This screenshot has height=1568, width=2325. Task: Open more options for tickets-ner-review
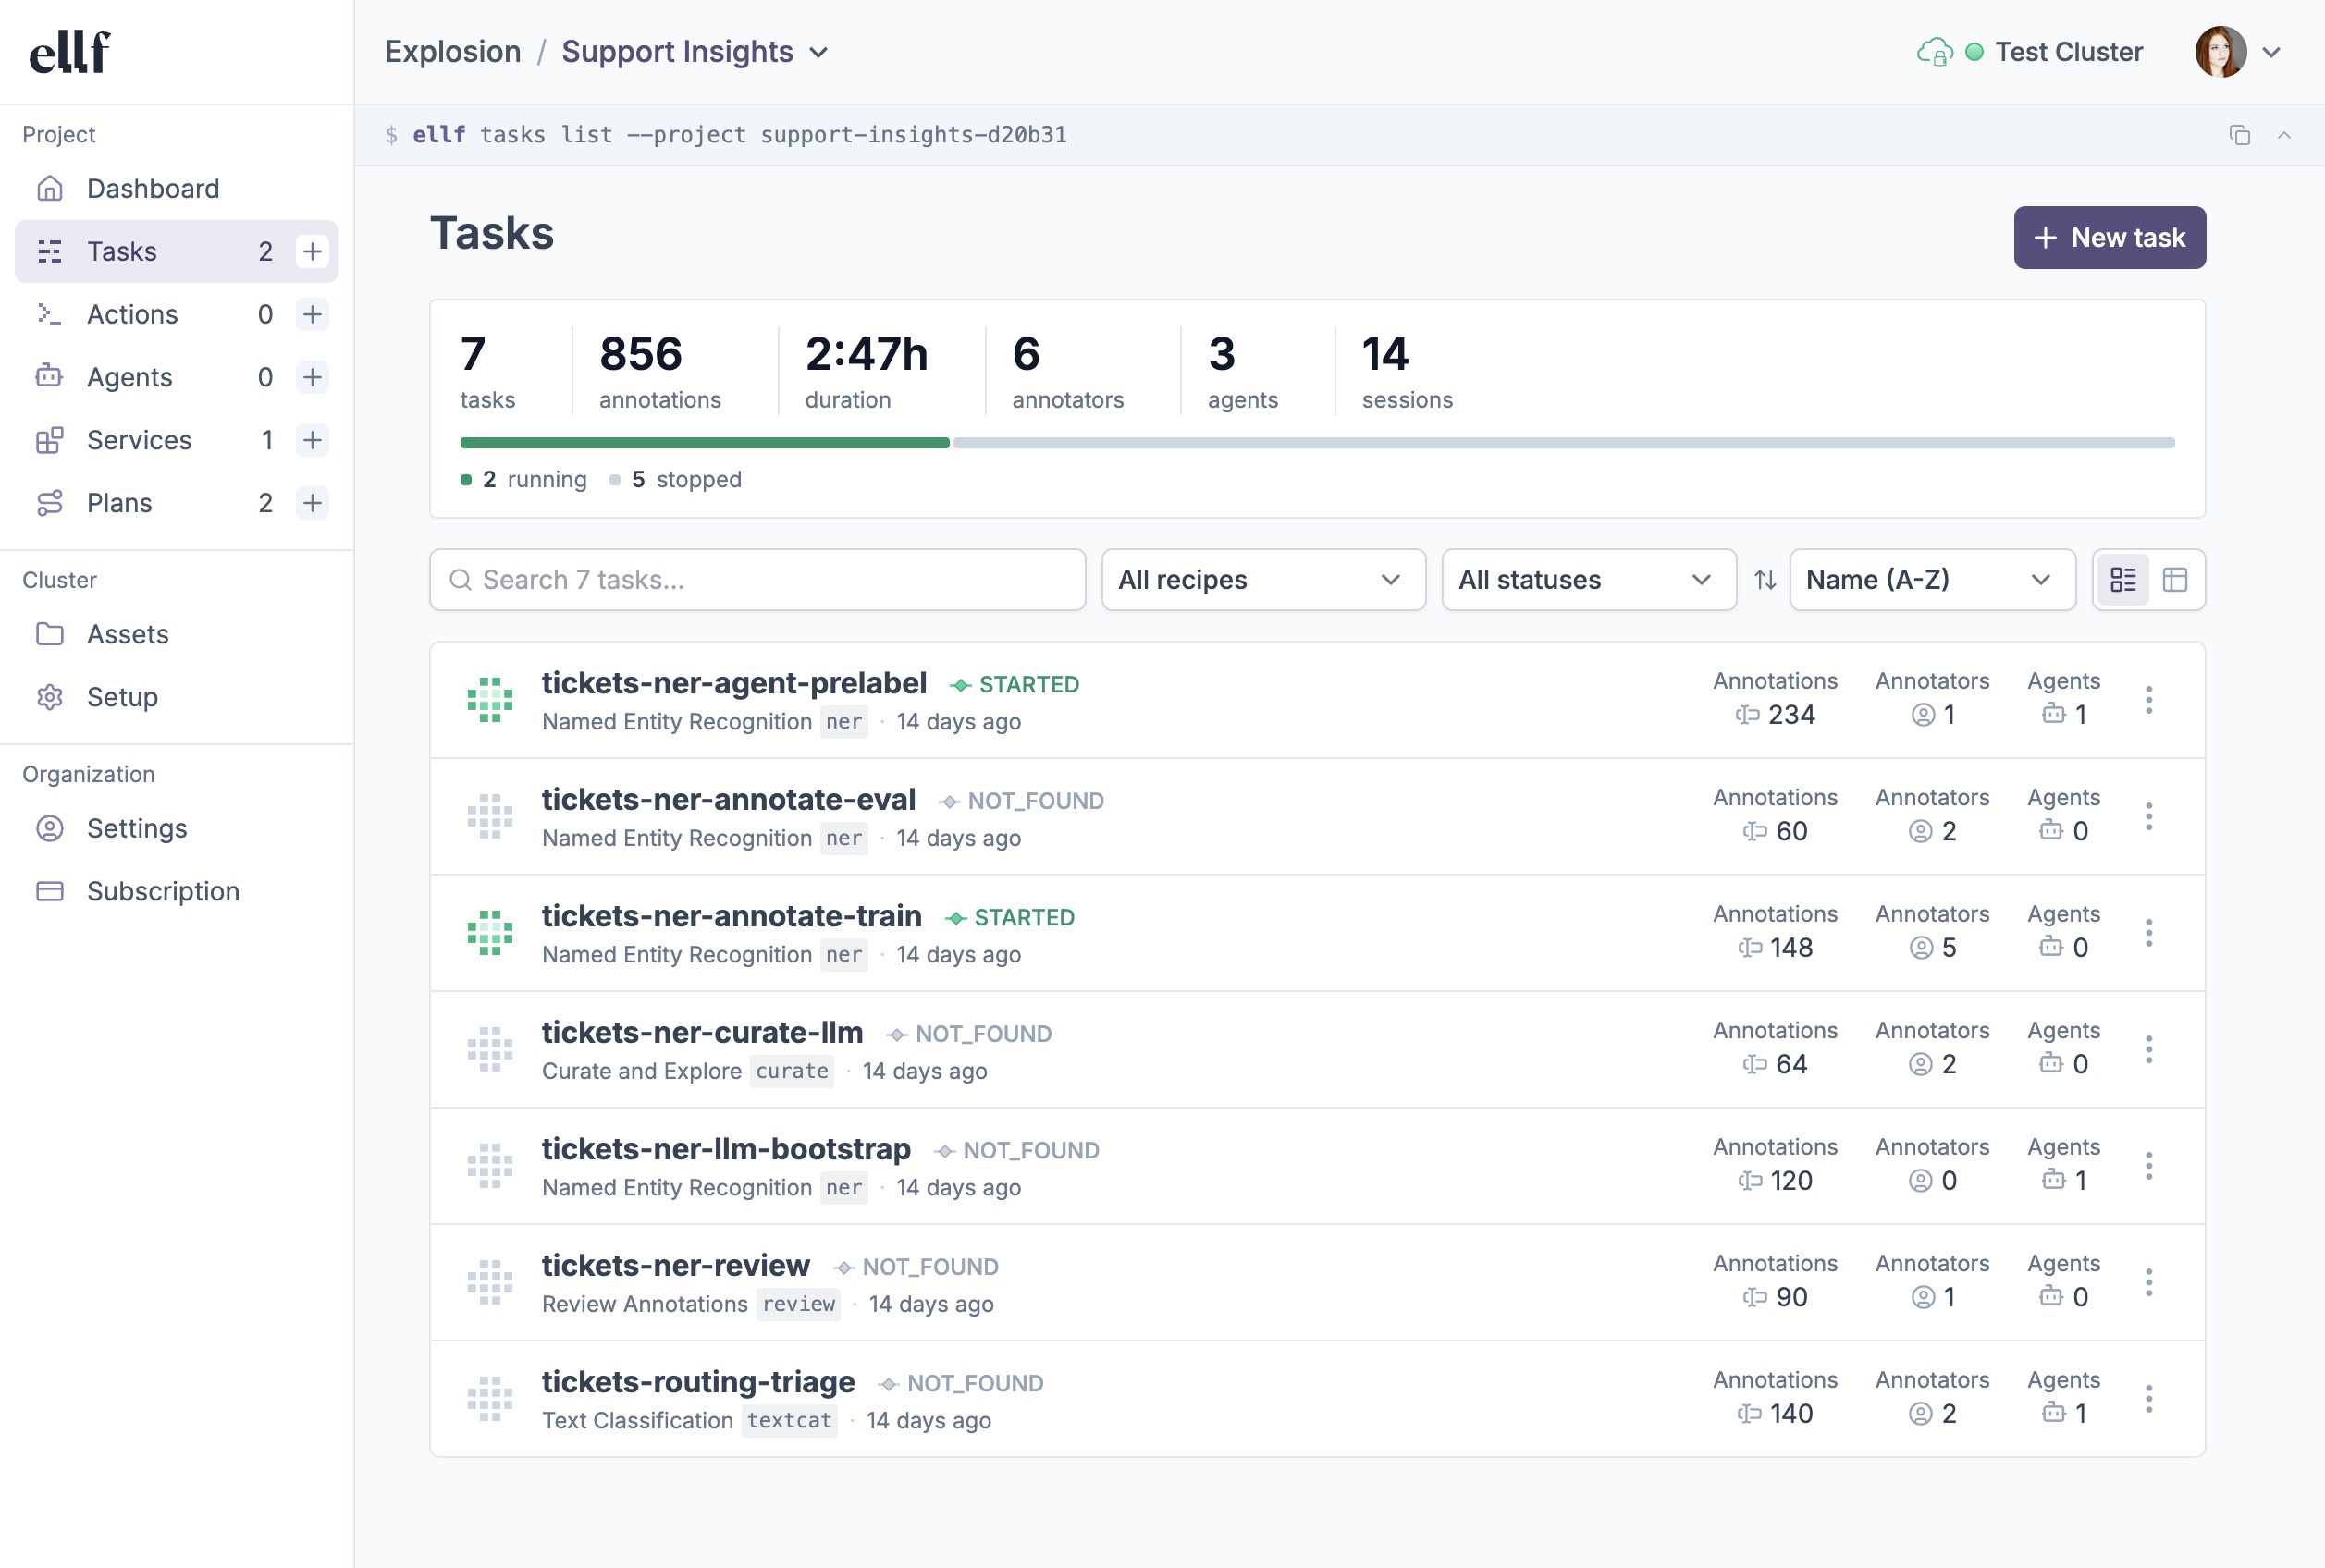(x=2148, y=1283)
